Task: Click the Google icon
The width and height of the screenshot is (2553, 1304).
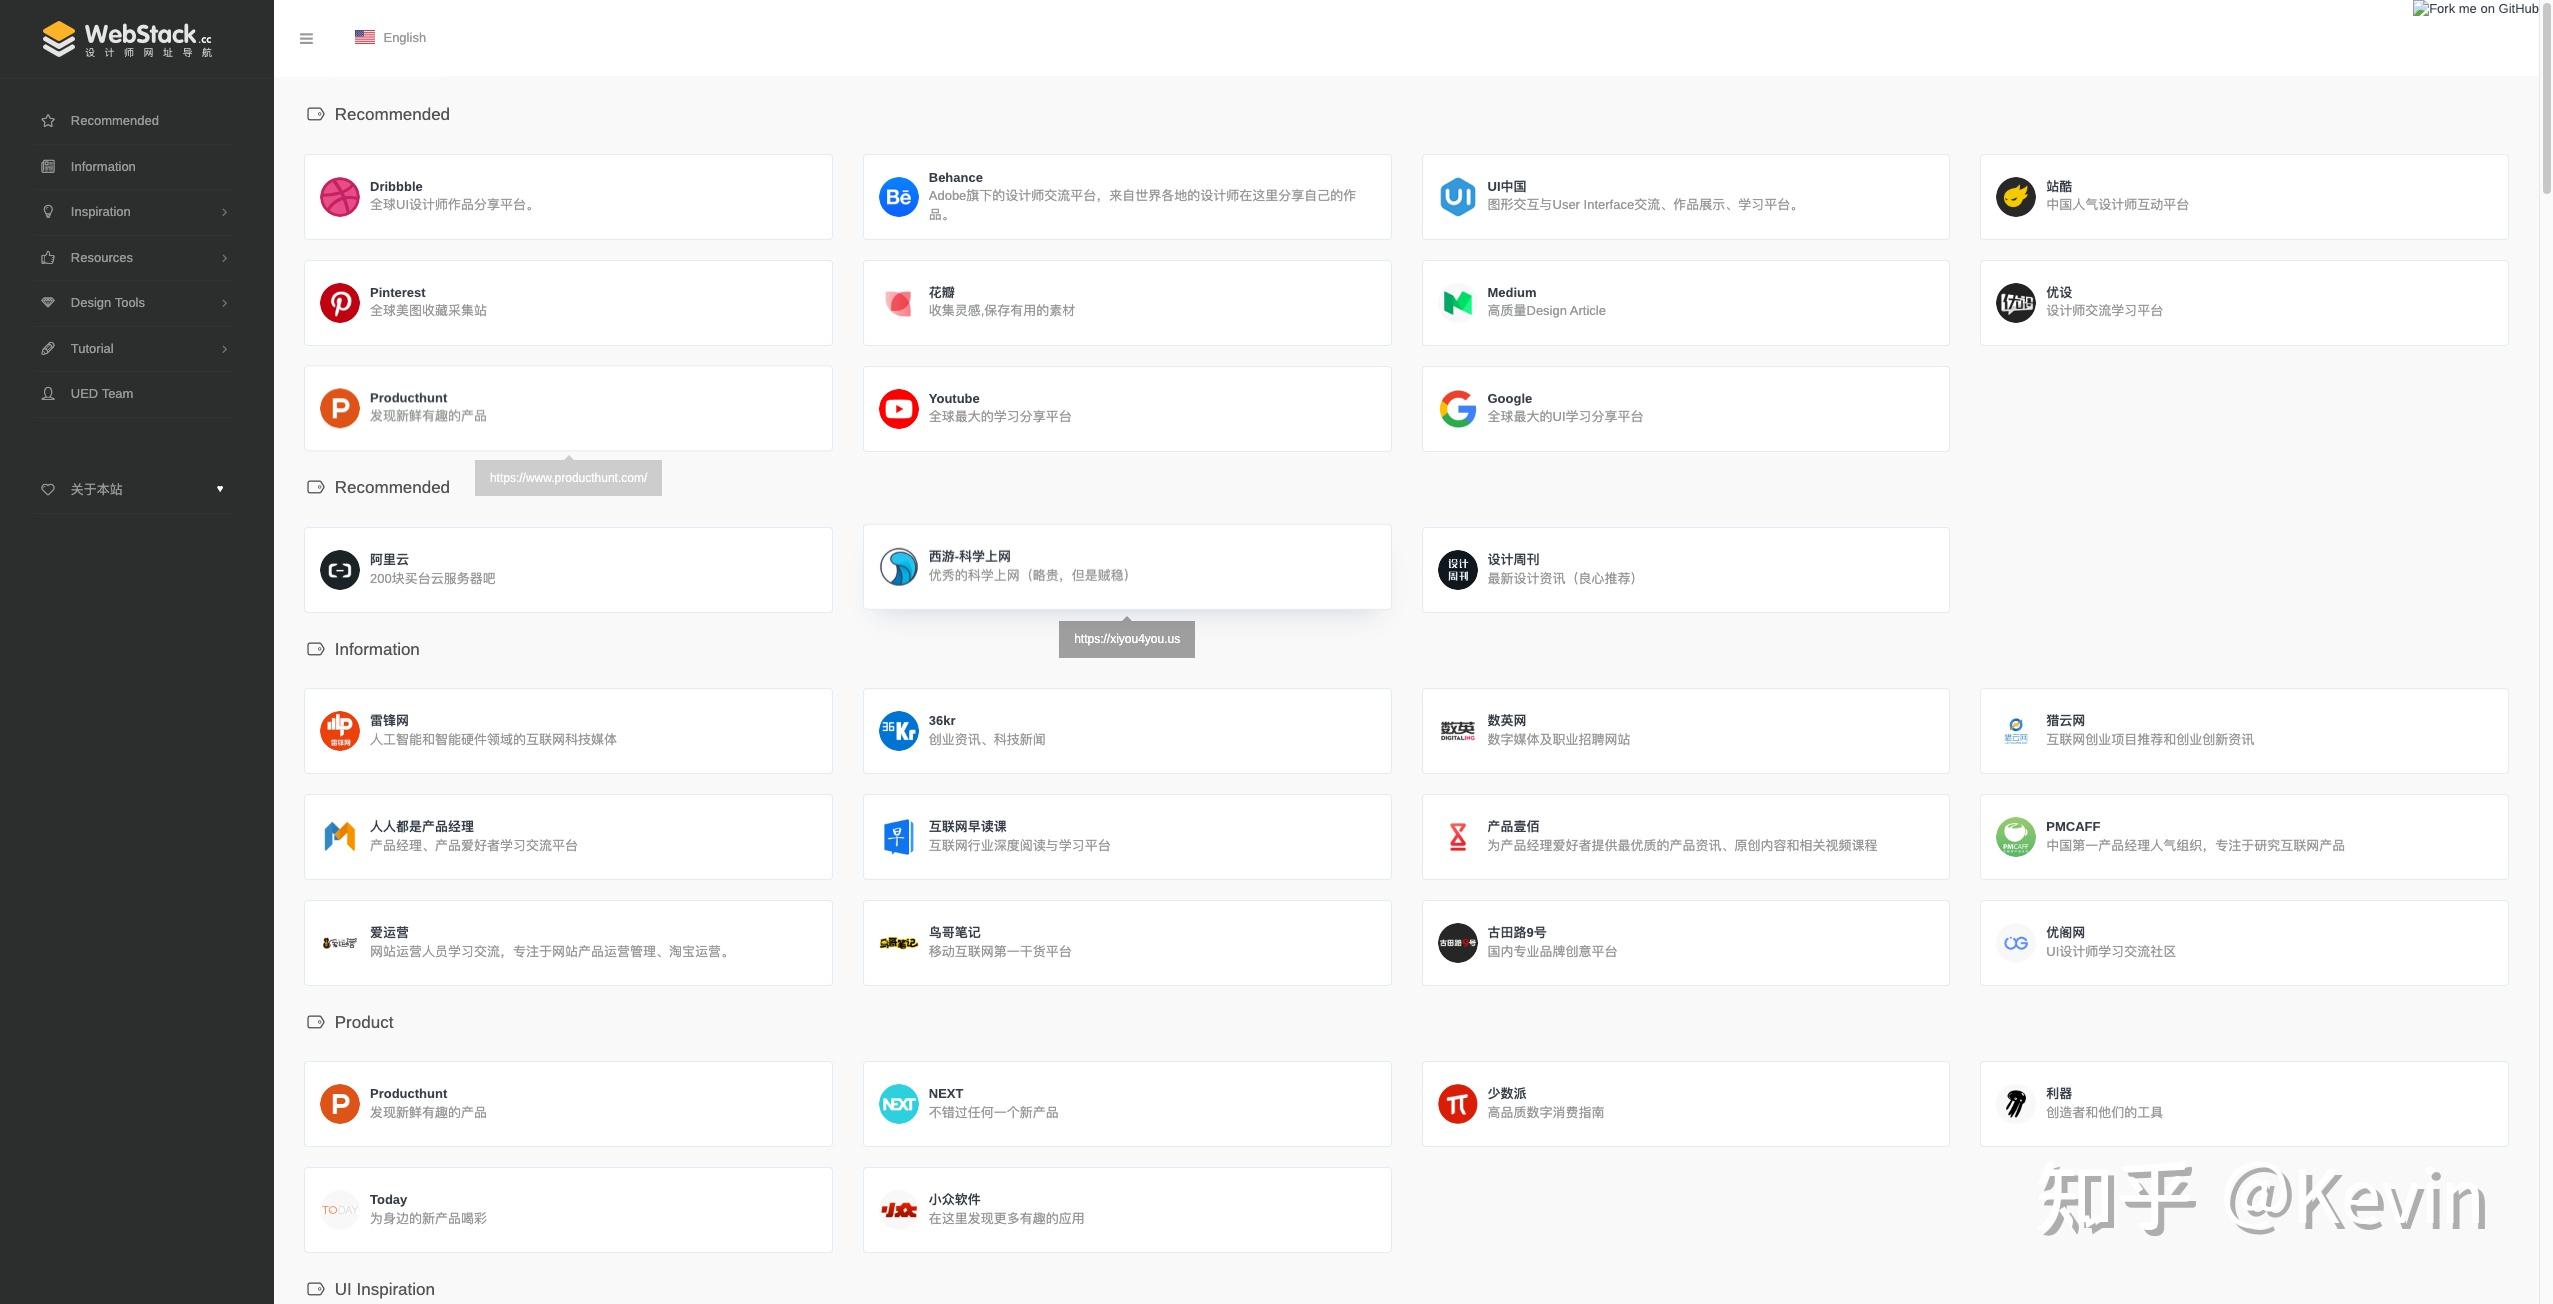Action: pyautogui.click(x=1457, y=408)
